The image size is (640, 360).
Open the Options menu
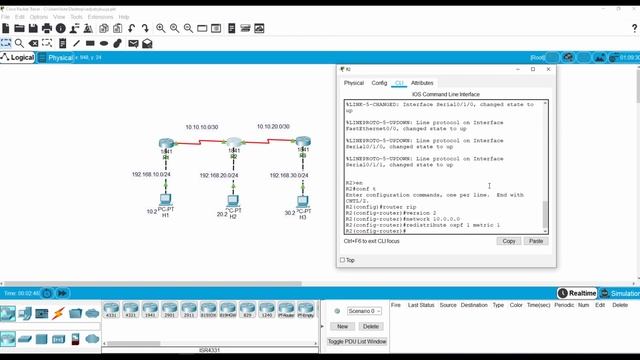pos(39,17)
